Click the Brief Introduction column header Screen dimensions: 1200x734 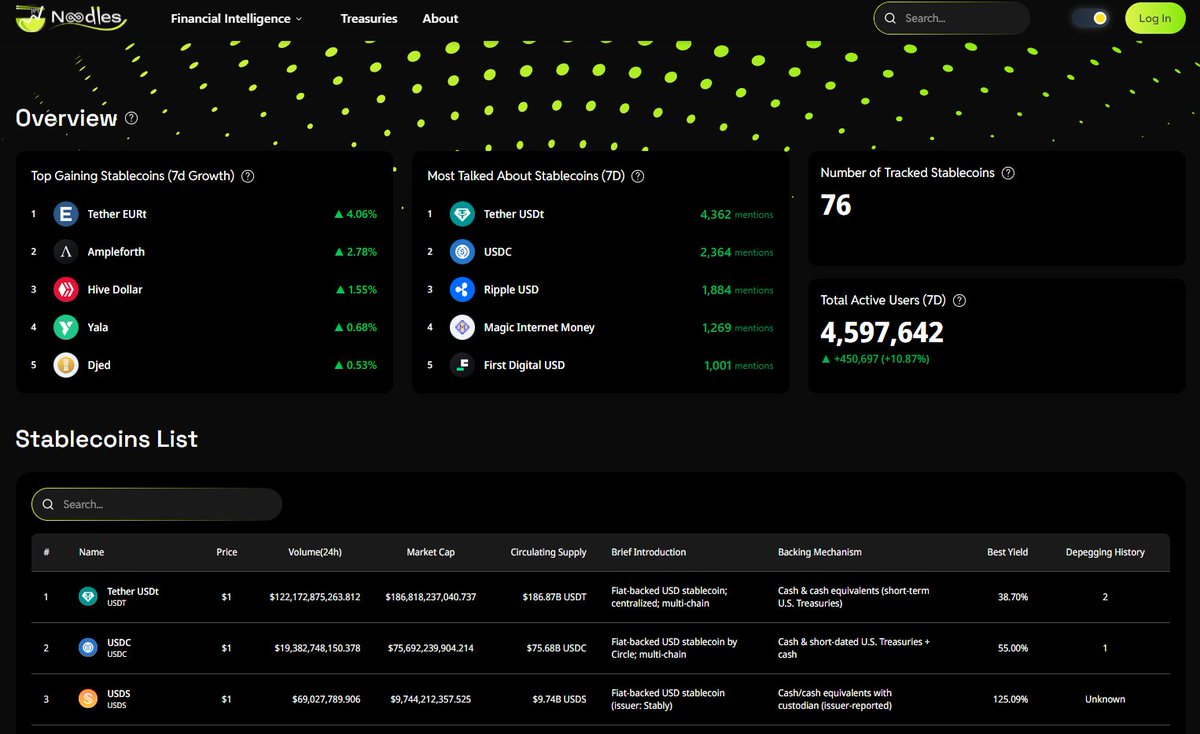point(649,552)
